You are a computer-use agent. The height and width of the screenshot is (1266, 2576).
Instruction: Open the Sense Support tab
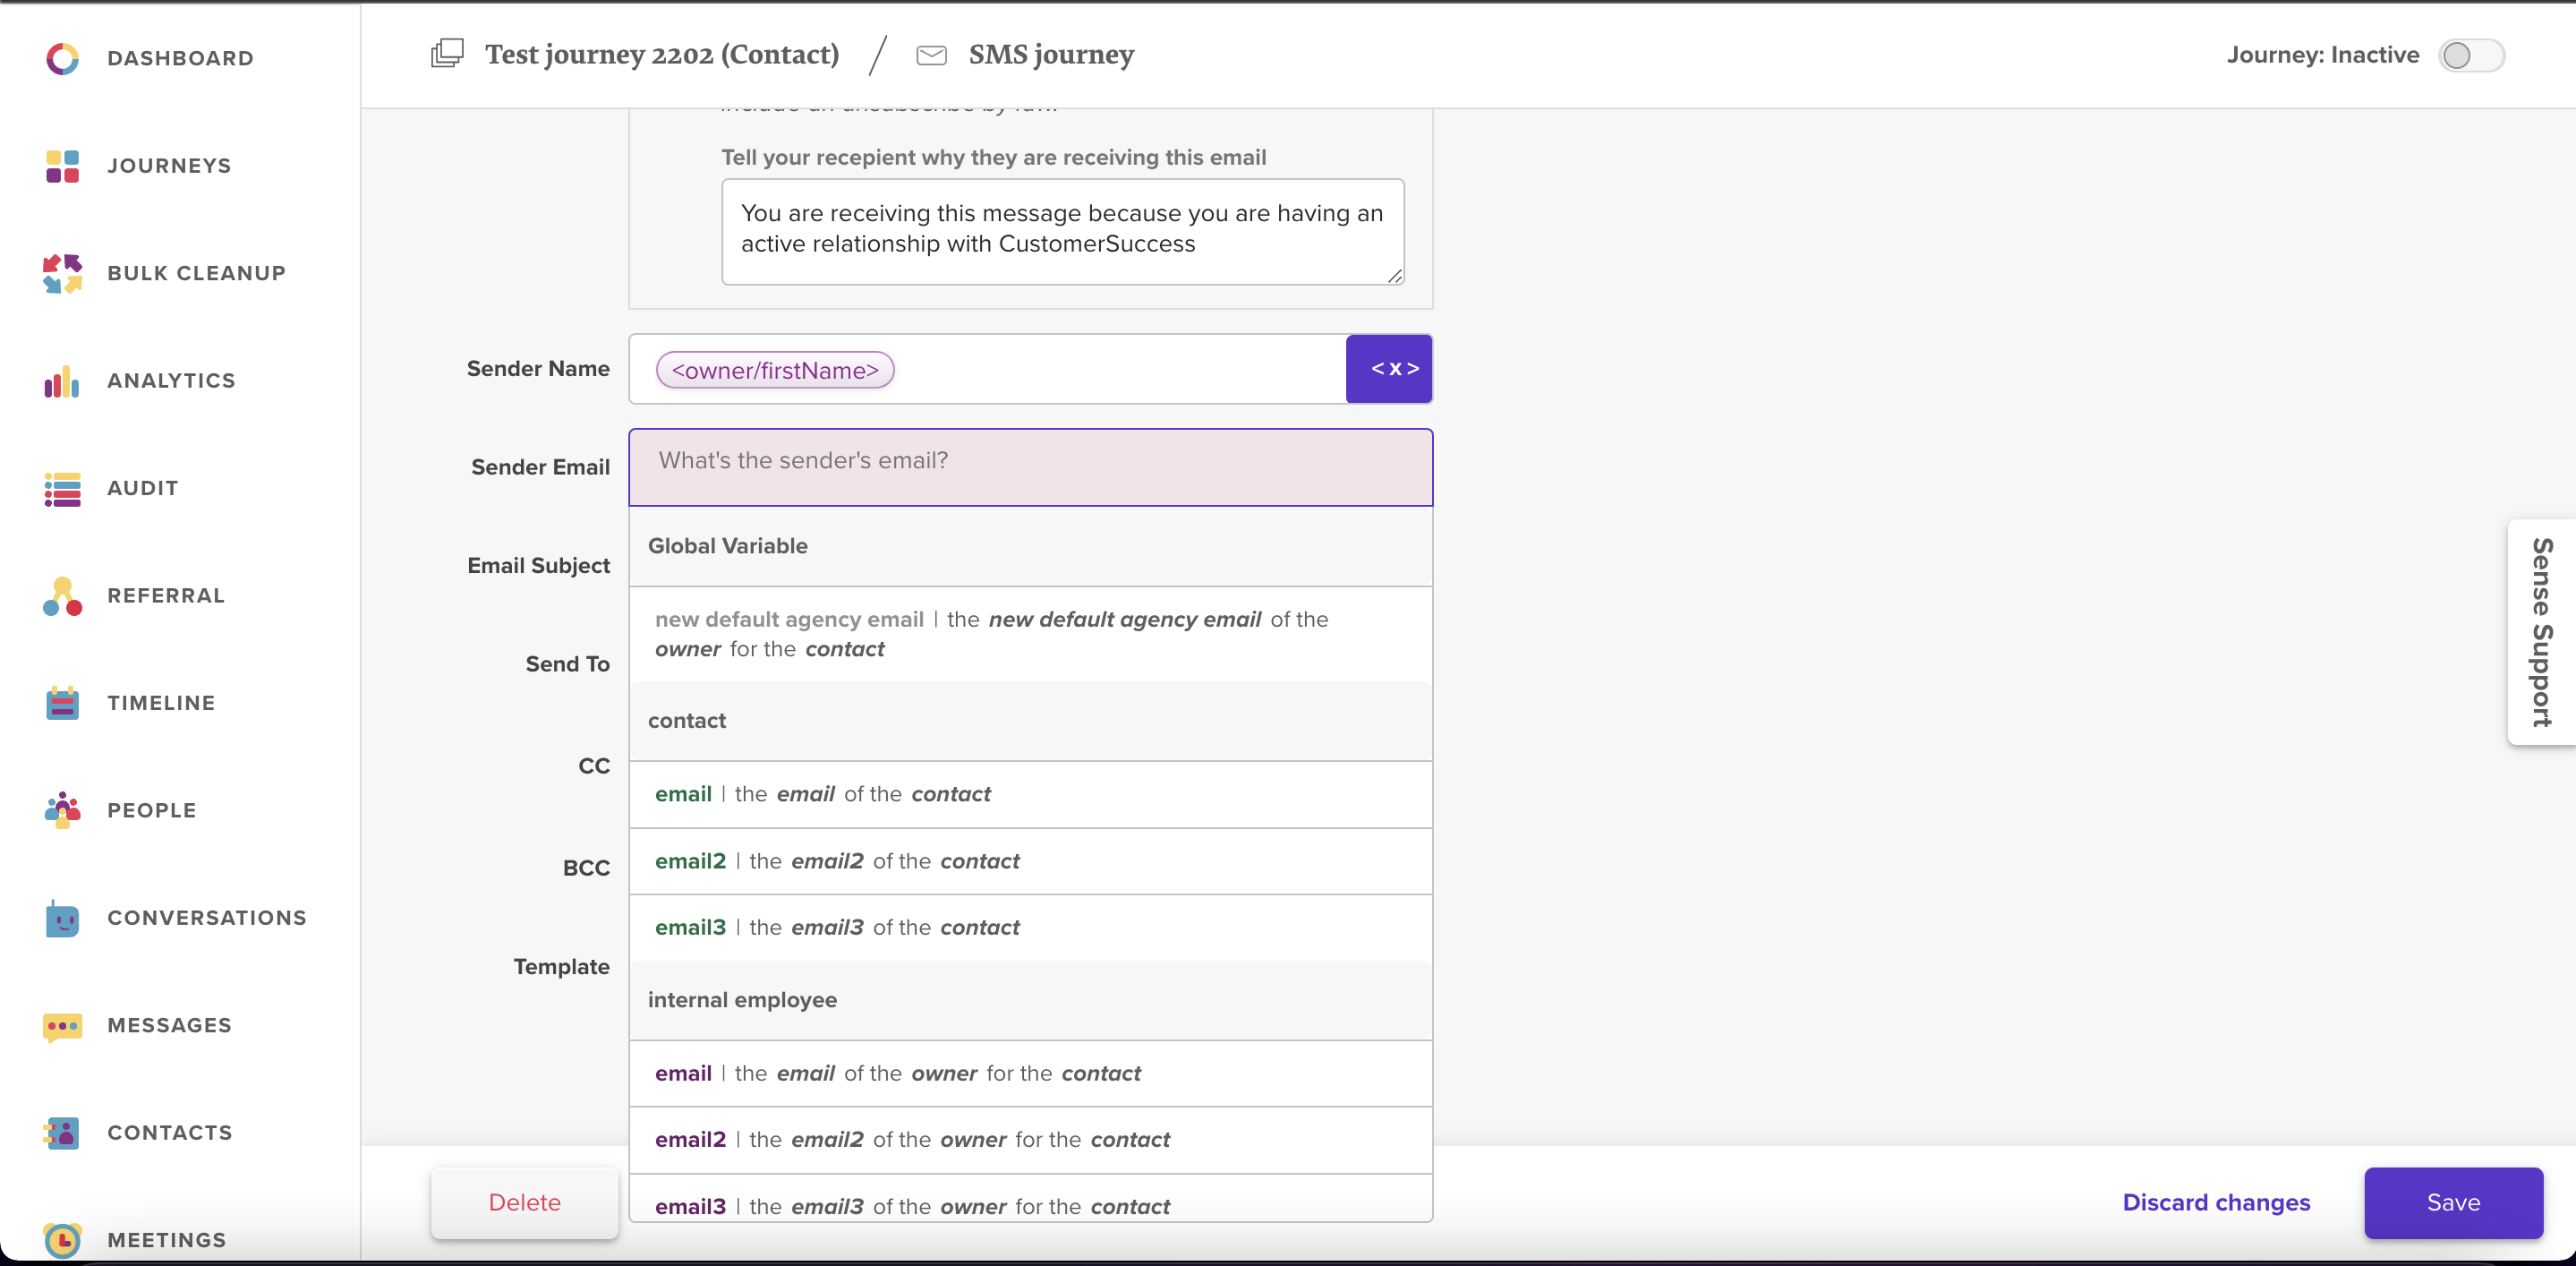2540,633
